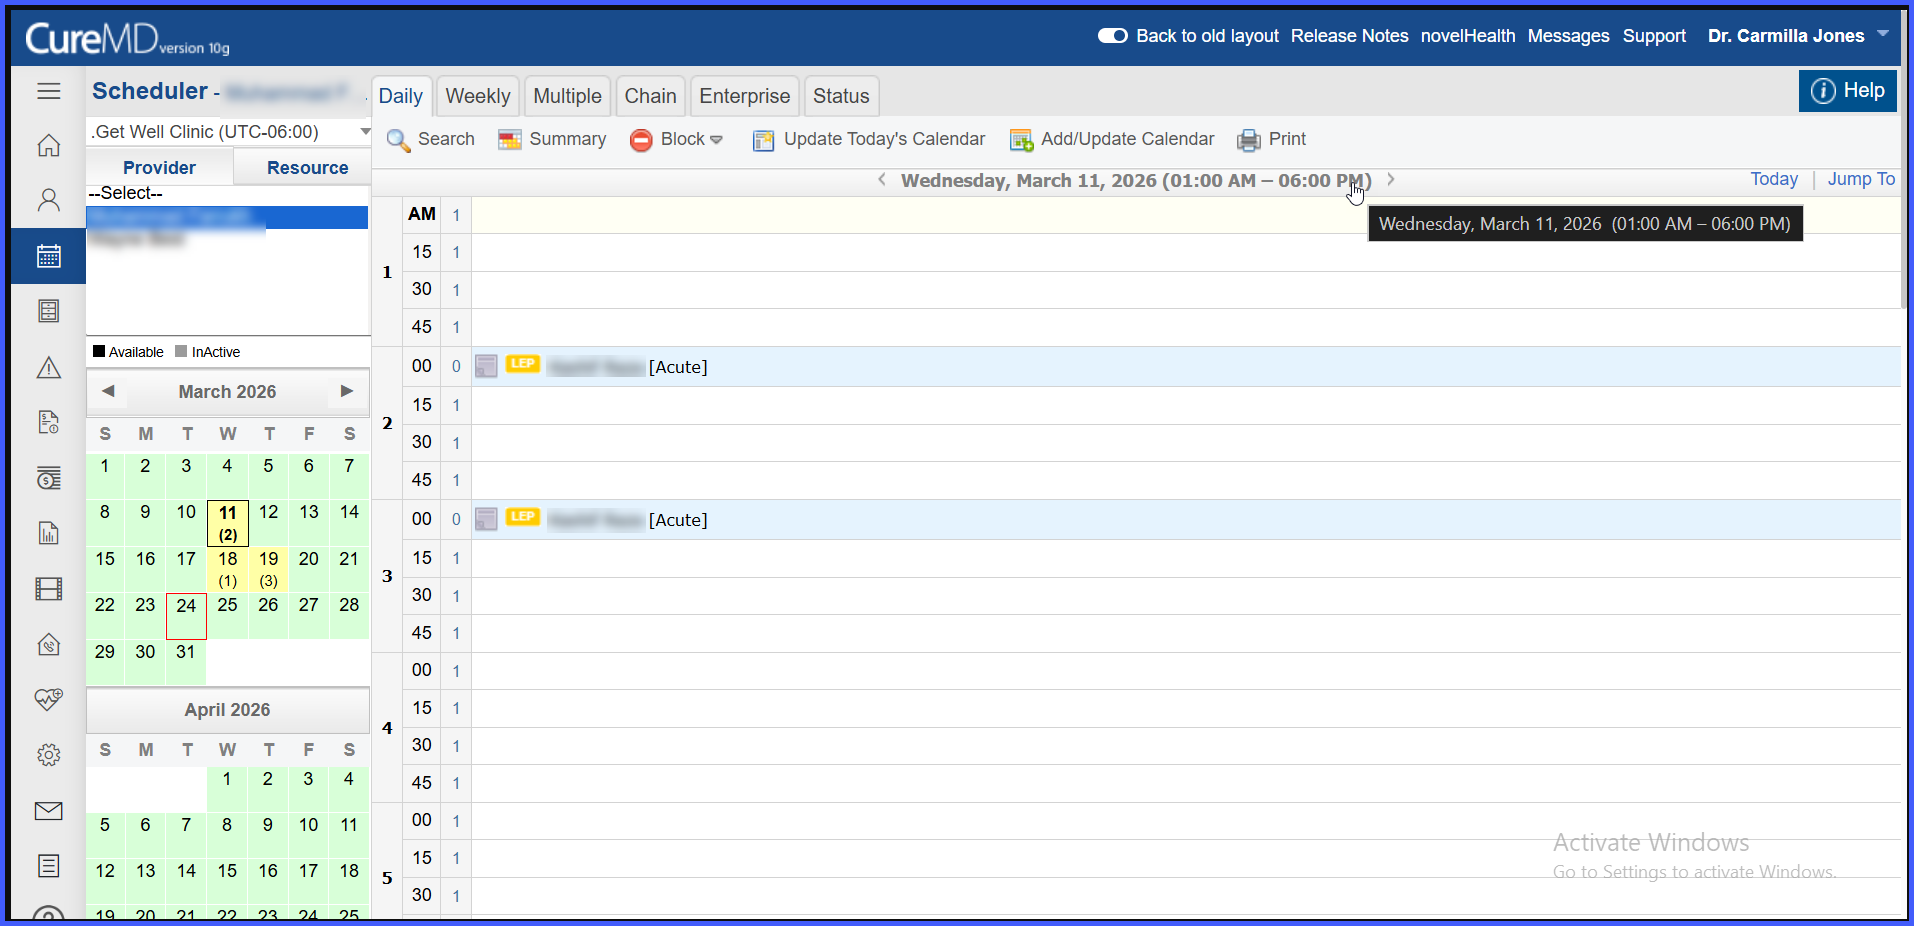
Task: Click the document settings sidebar icon
Action: pos(48,422)
